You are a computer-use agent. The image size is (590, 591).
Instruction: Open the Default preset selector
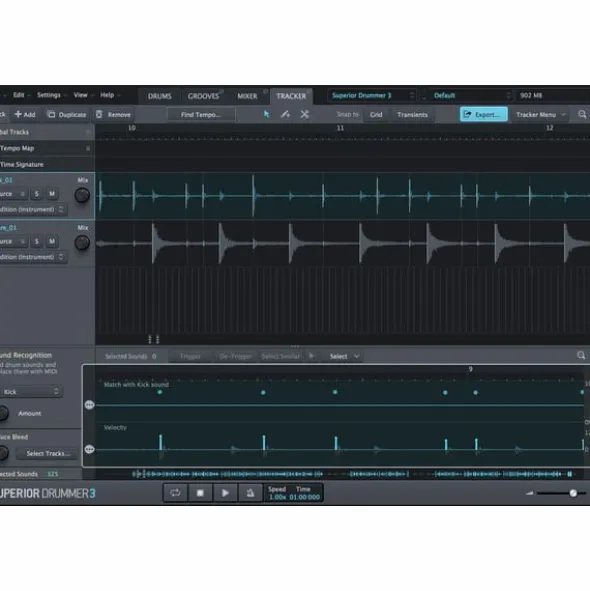tap(471, 96)
